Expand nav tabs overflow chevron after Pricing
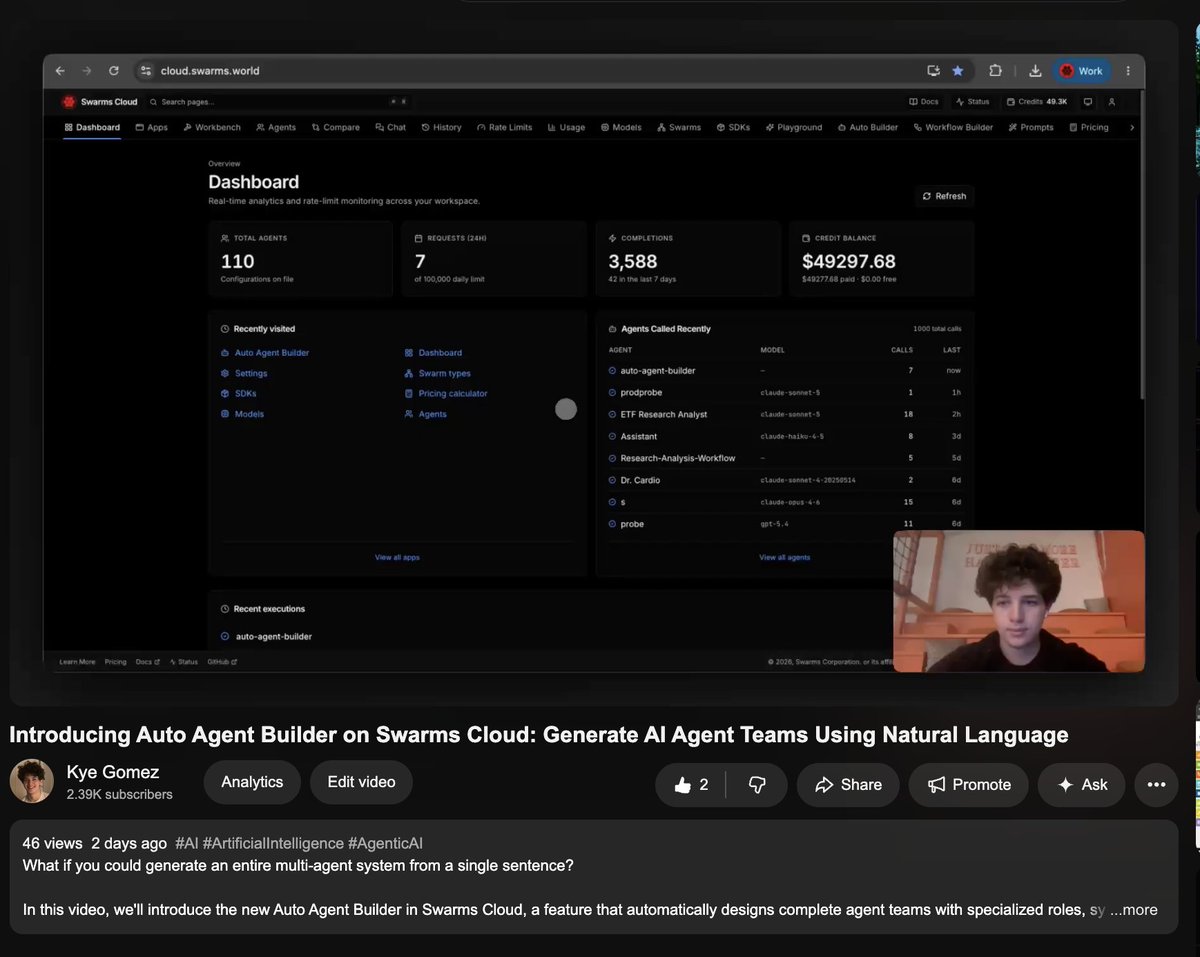Screen dimensions: 1200x957 (1131, 127)
